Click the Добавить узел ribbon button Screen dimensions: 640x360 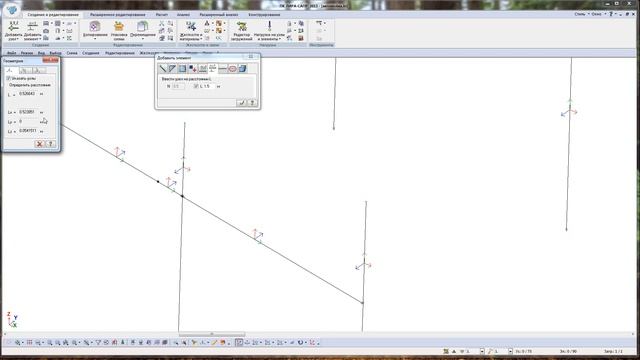click(x=13, y=31)
